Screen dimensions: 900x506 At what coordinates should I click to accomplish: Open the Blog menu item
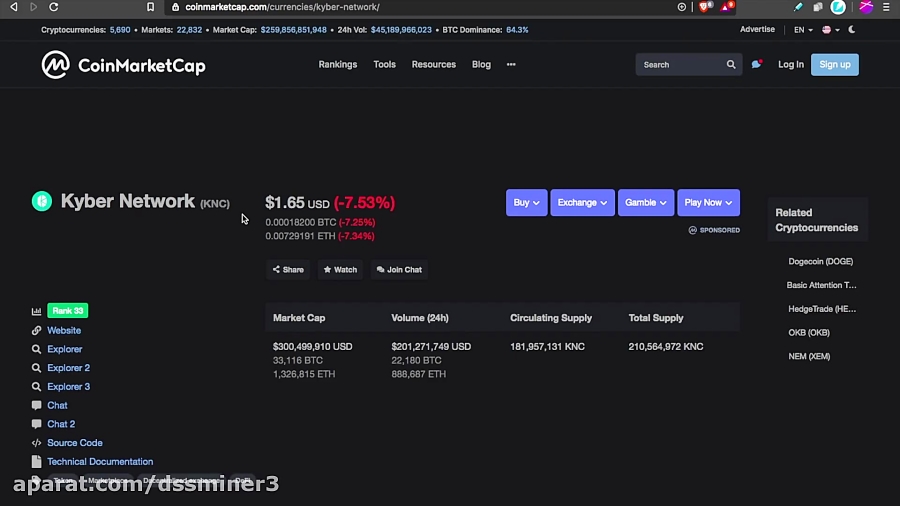481,64
